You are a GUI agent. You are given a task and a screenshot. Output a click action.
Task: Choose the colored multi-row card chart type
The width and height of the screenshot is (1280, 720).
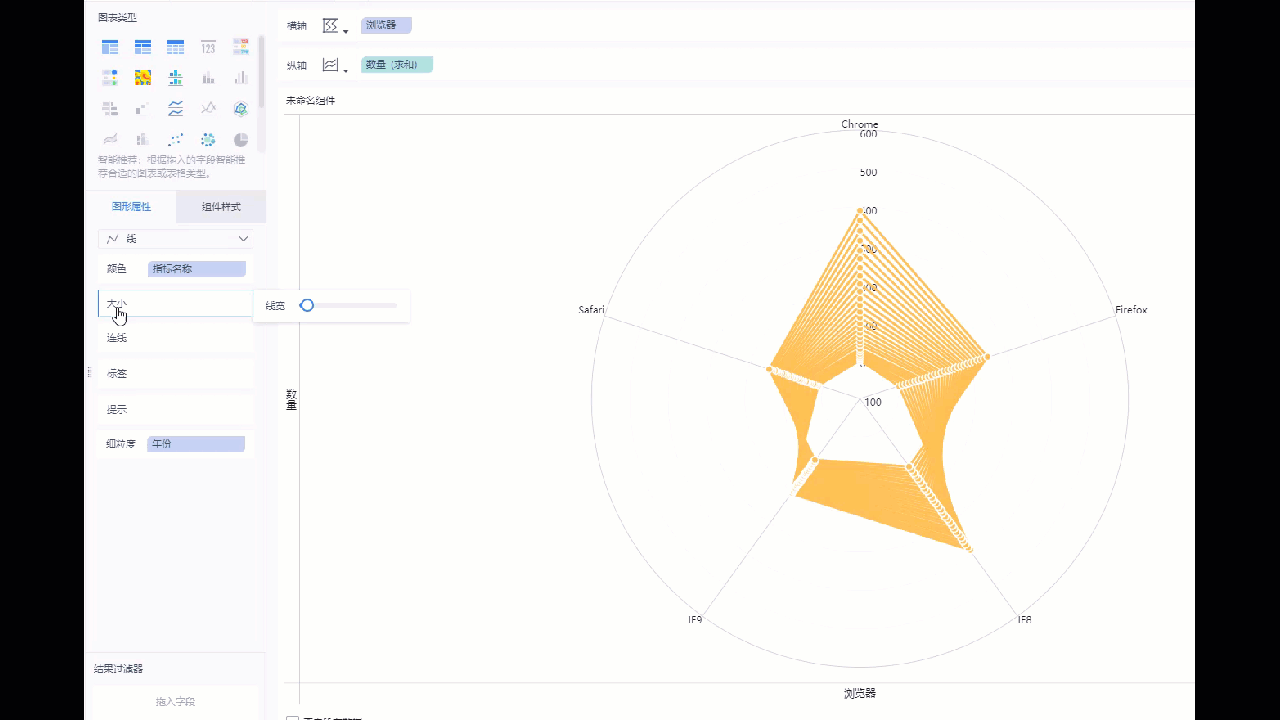241,47
